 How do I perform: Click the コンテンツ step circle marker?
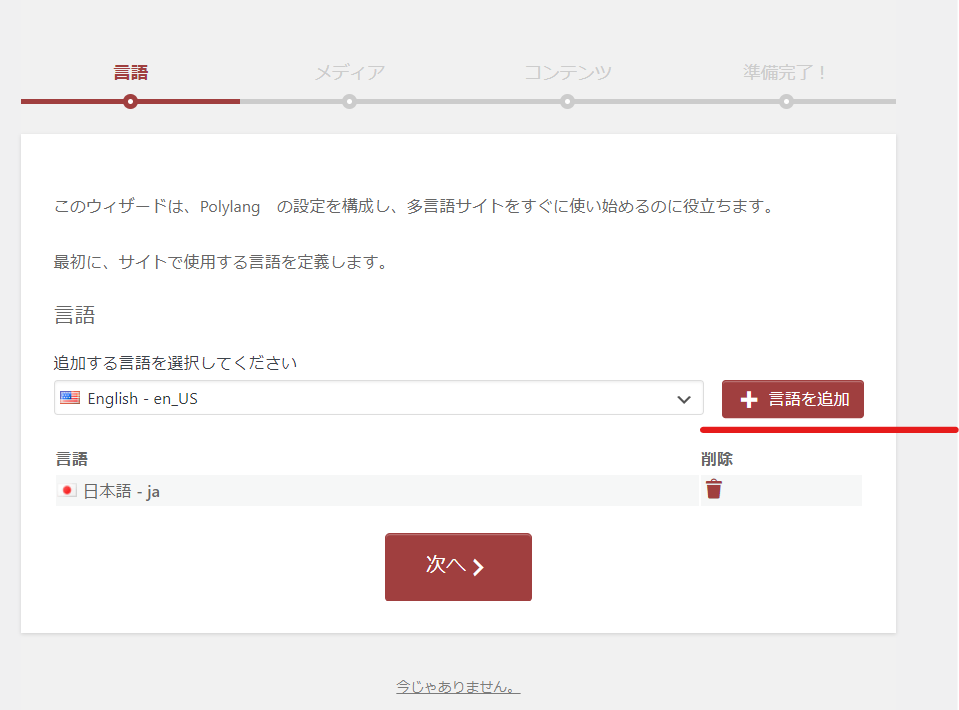click(567, 101)
